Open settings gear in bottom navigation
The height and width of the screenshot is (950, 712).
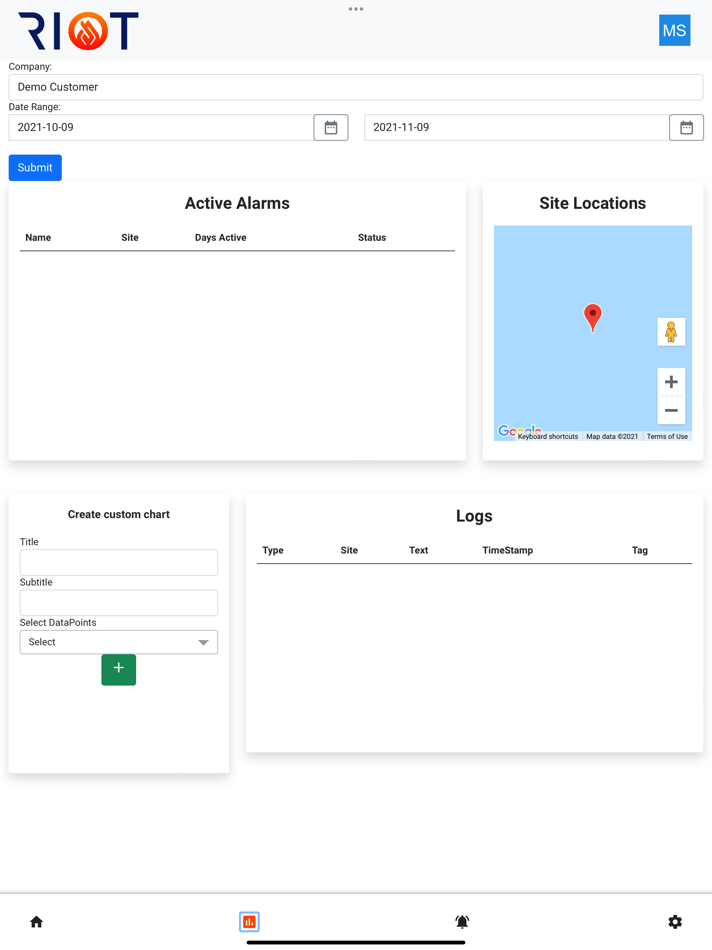click(675, 922)
